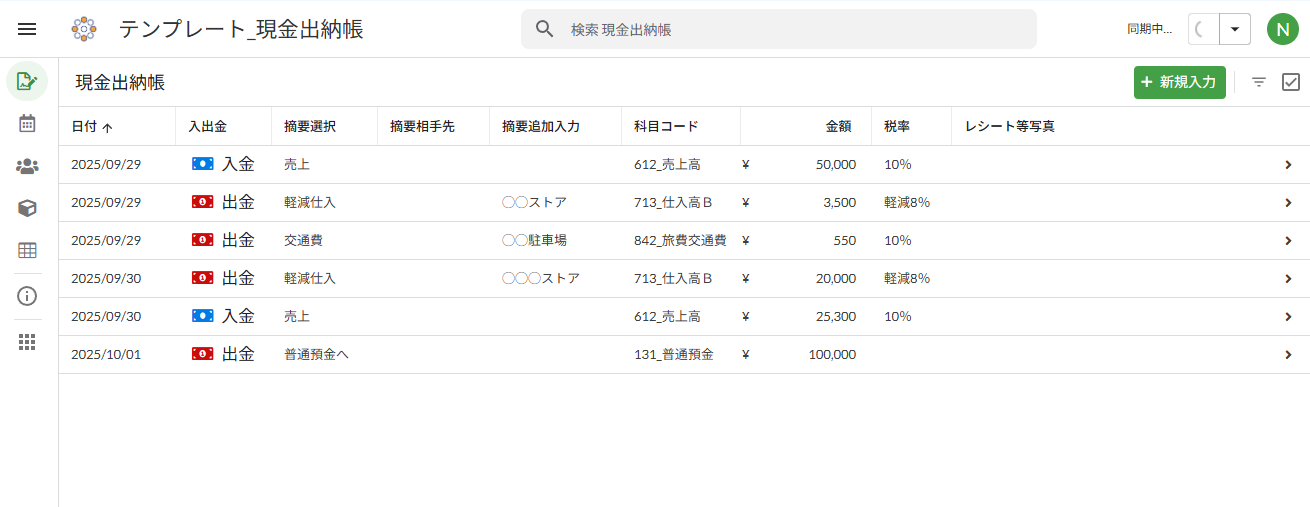Open the info icon in sidebar

click(x=27, y=296)
